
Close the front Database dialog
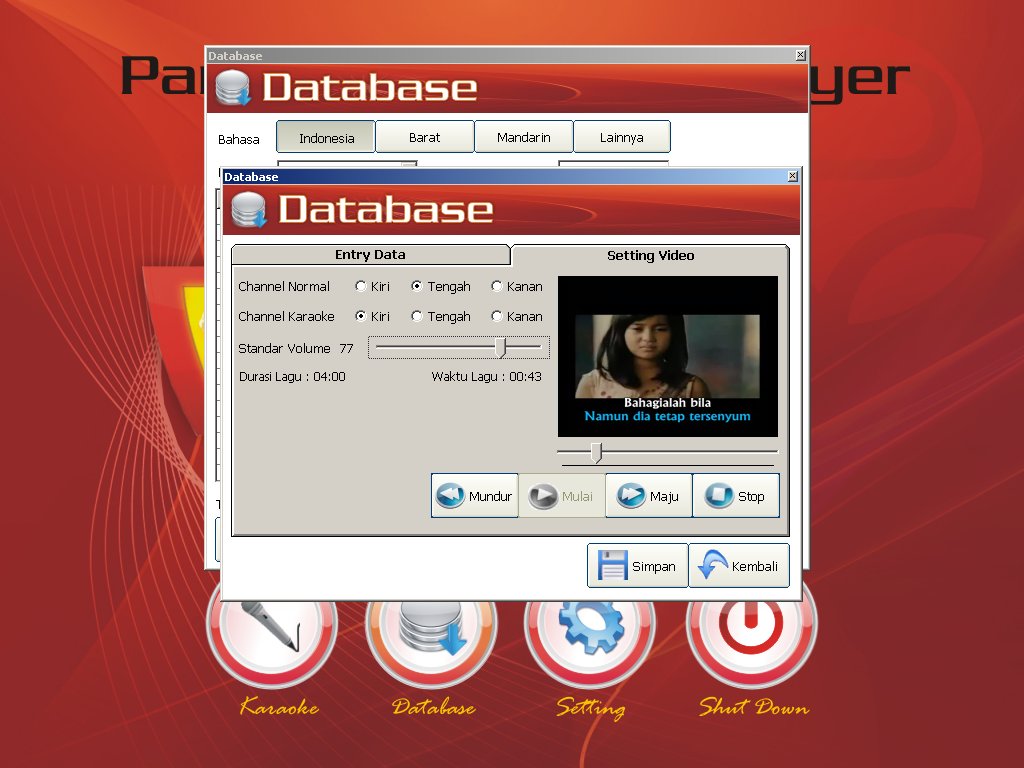(x=792, y=176)
